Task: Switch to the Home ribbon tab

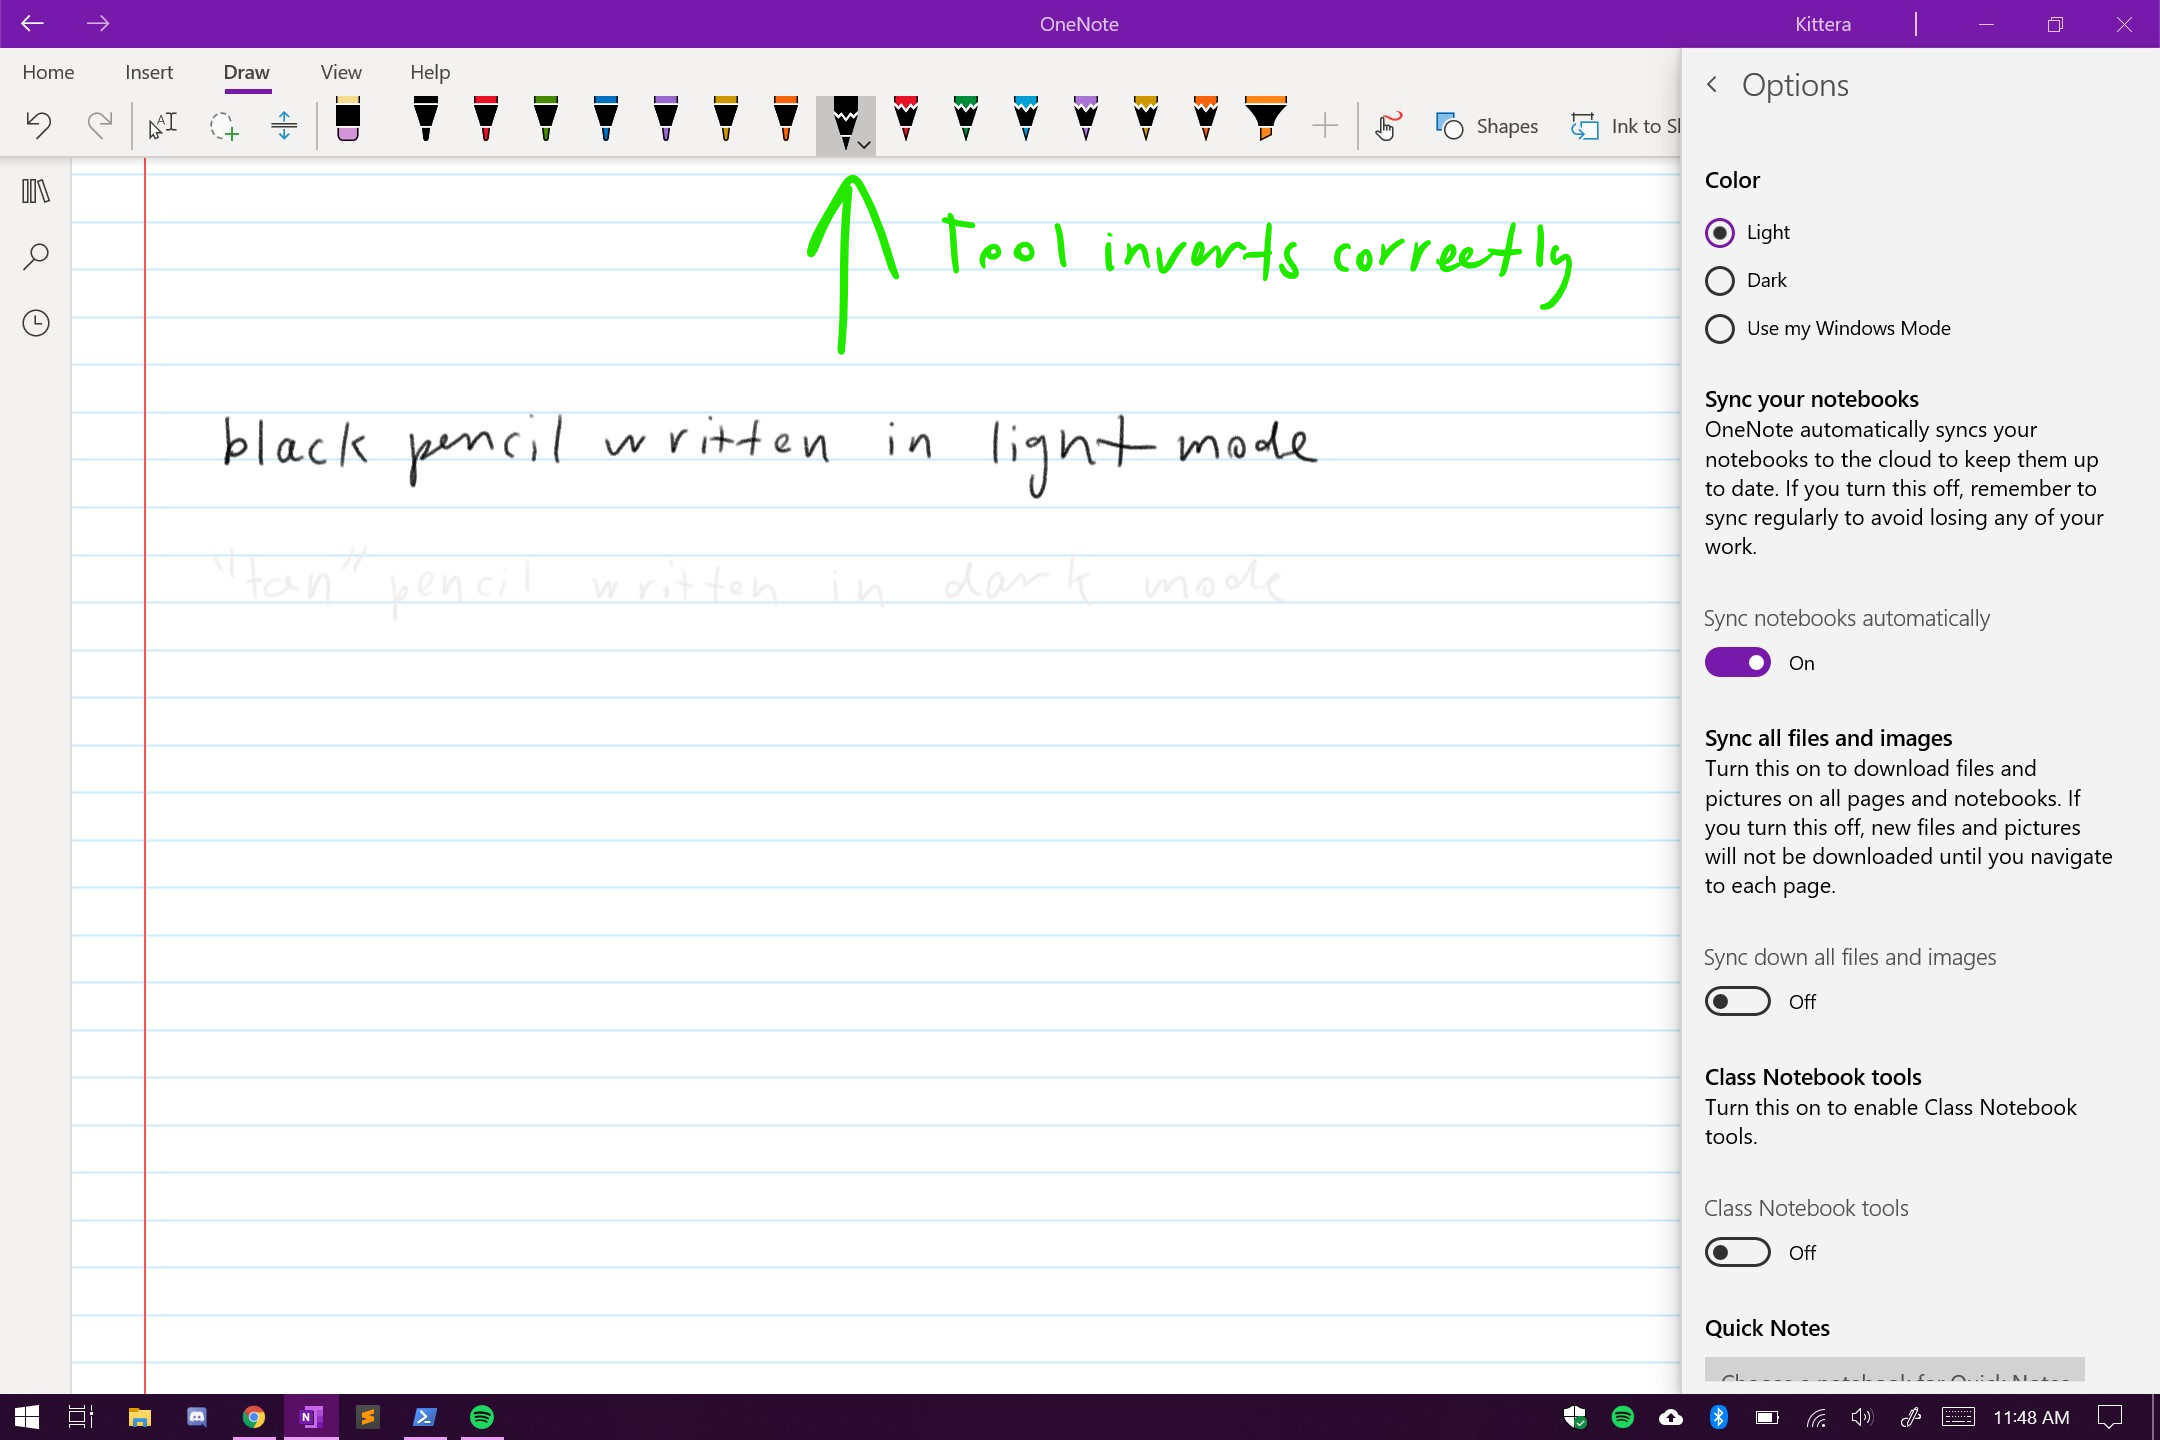Action: 48,72
